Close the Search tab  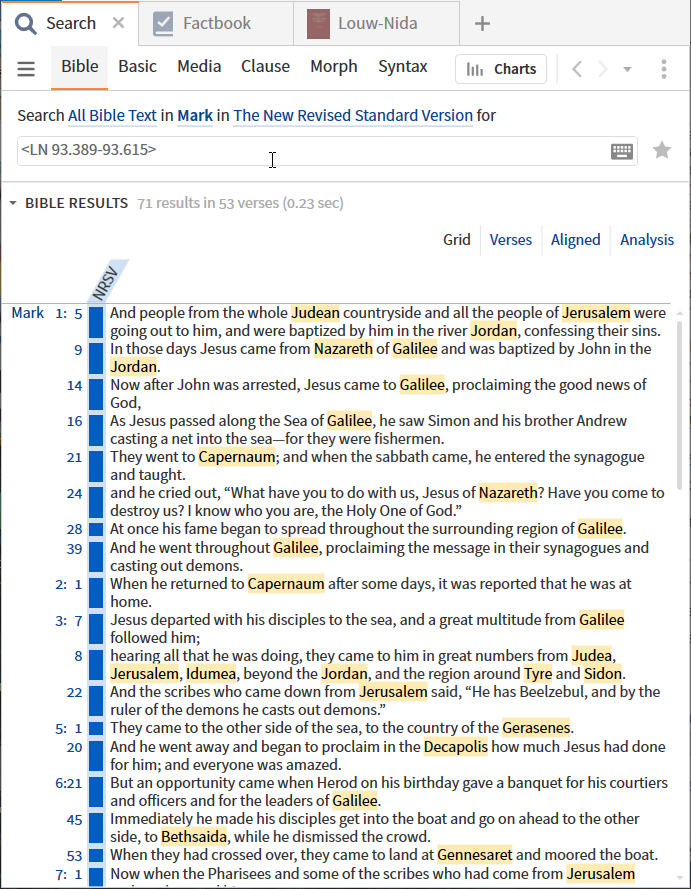pos(118,23)
